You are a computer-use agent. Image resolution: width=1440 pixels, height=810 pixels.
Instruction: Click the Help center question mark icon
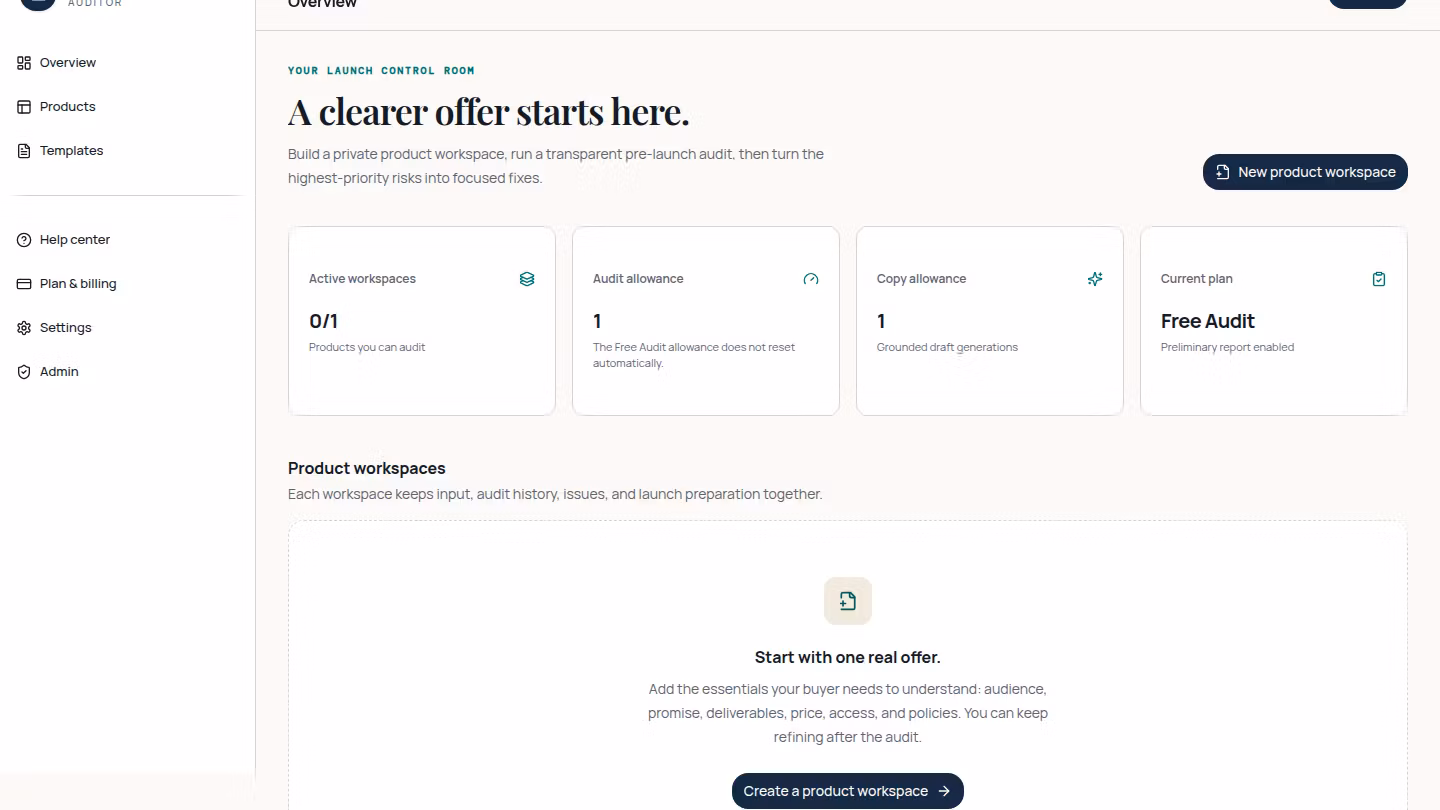pyautogui.click(x=24, y=240)
